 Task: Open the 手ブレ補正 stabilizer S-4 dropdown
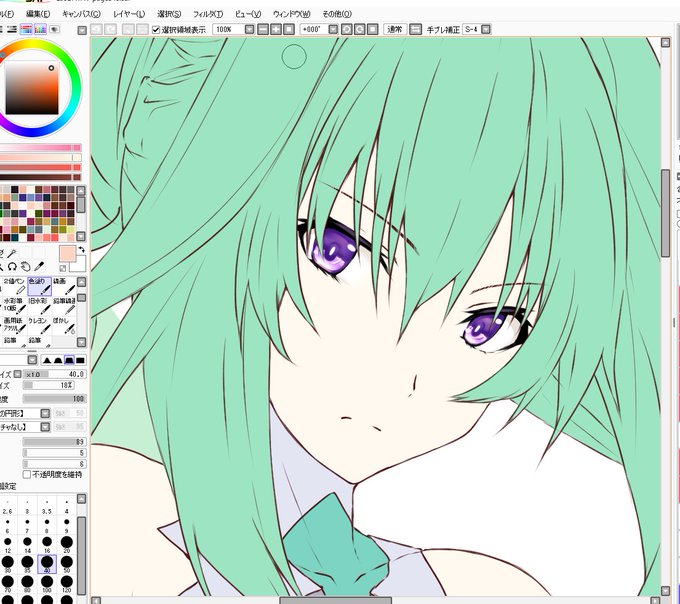tap(486, 29)
